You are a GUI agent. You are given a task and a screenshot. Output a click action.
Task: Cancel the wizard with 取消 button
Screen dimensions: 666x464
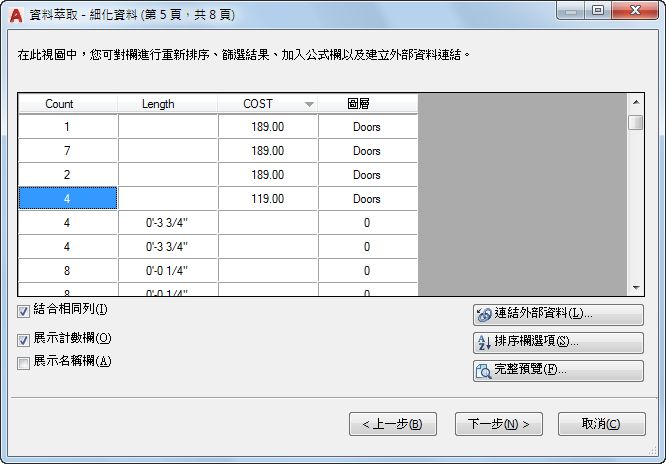pos(601,424)
